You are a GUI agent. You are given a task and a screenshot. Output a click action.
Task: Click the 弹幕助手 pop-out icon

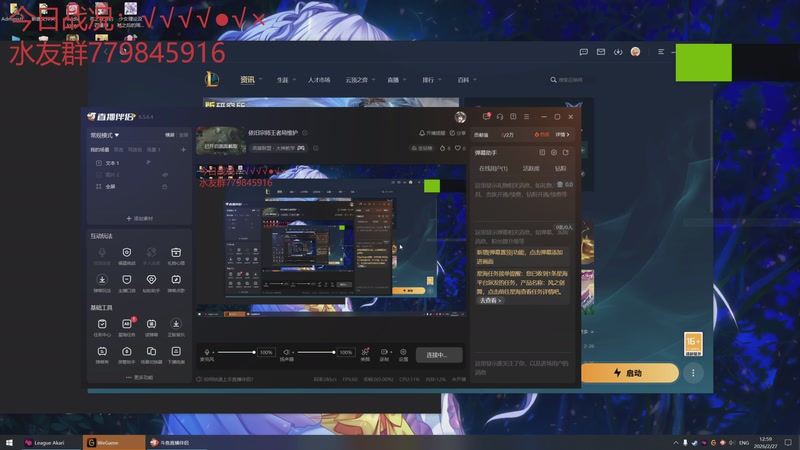pyautogui.click(x=566, y=153)
